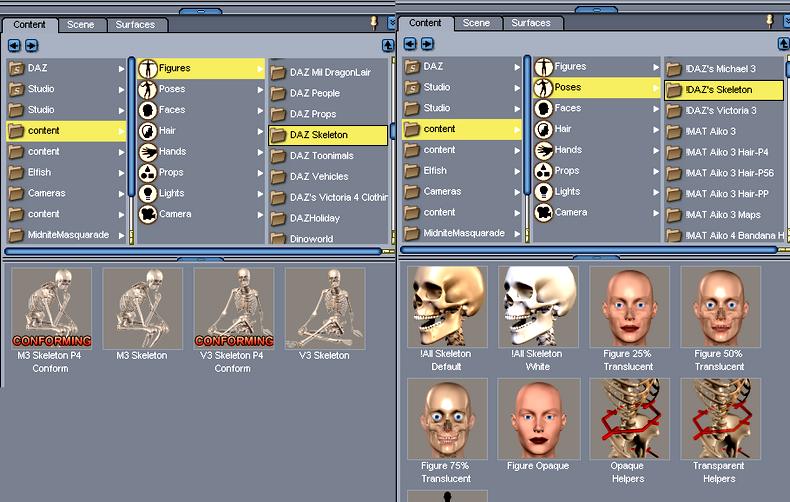Screen dimensions: 790x502
Task: Expand DAZ arrow in left panel
Action: [121, 69]
